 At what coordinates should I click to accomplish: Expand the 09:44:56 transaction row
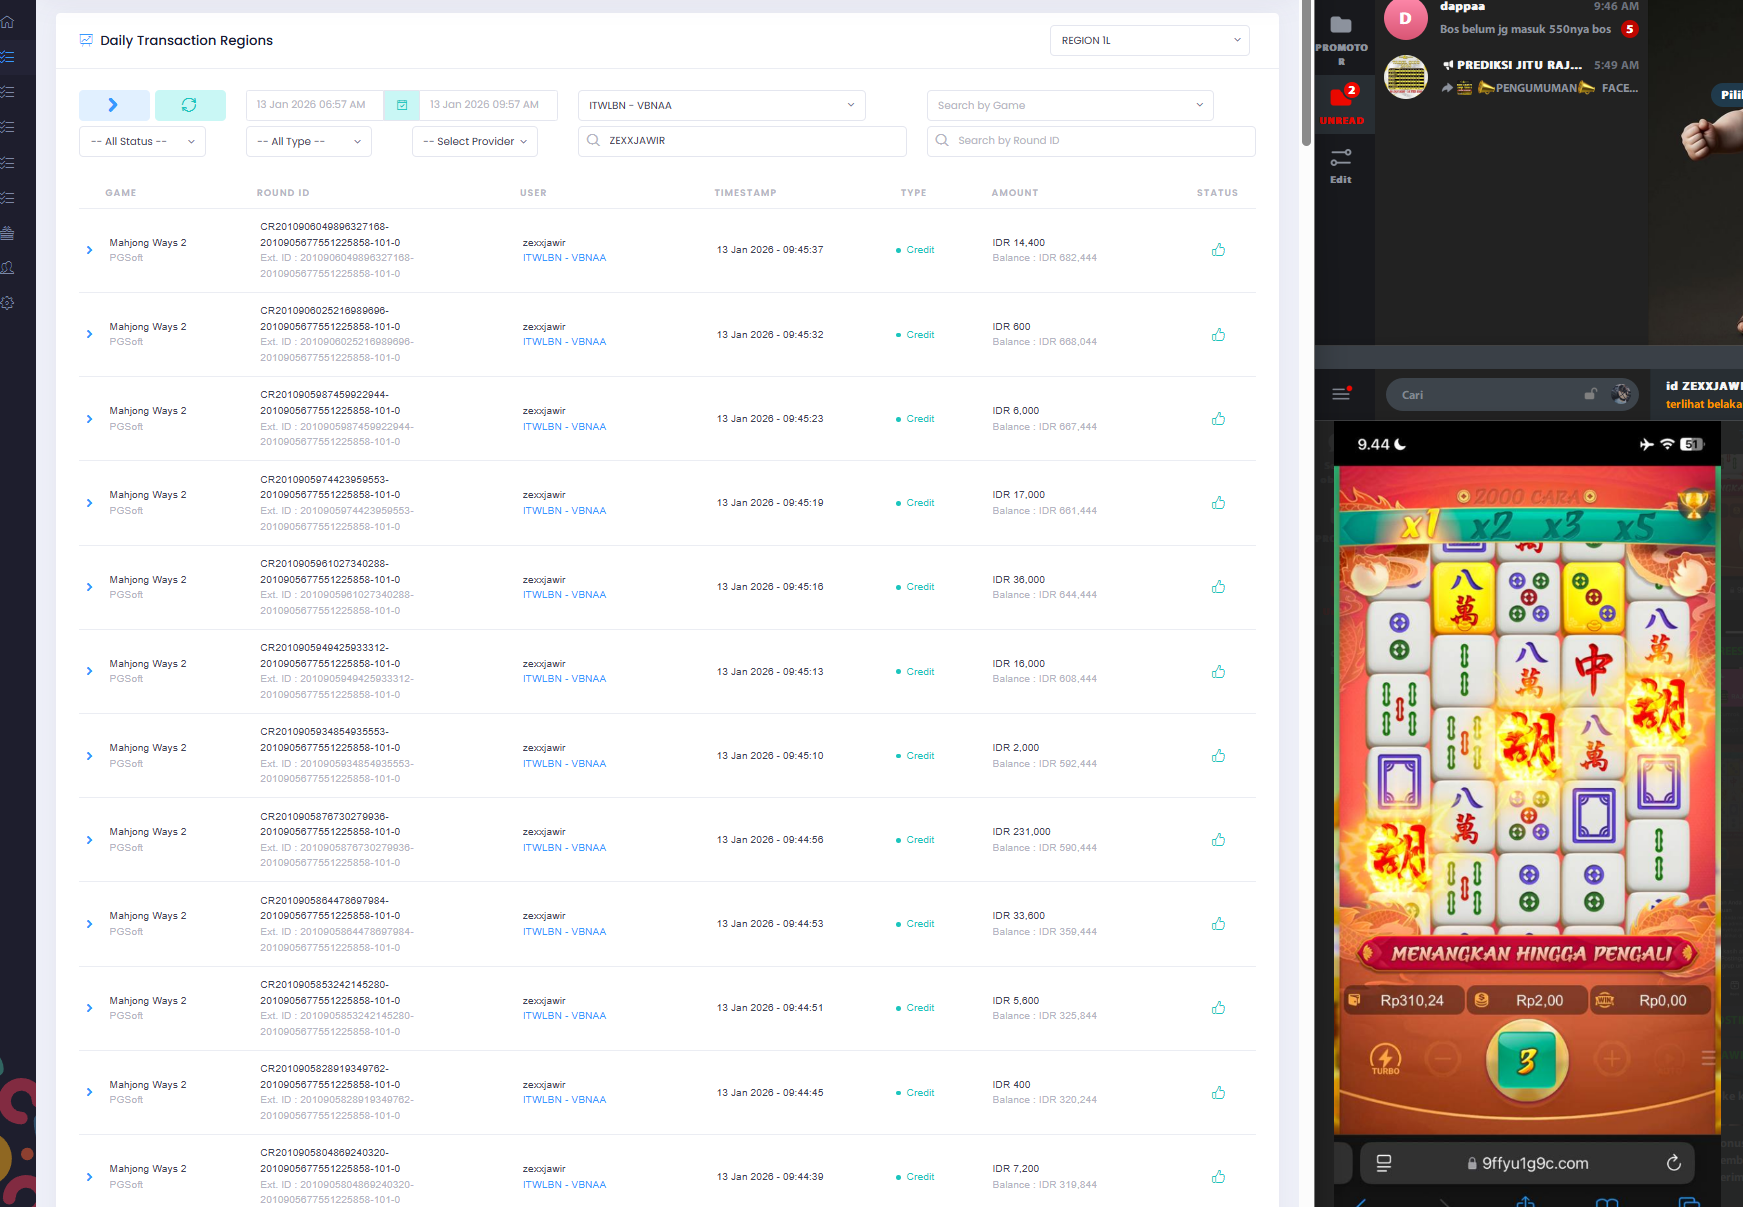(89, 840)
